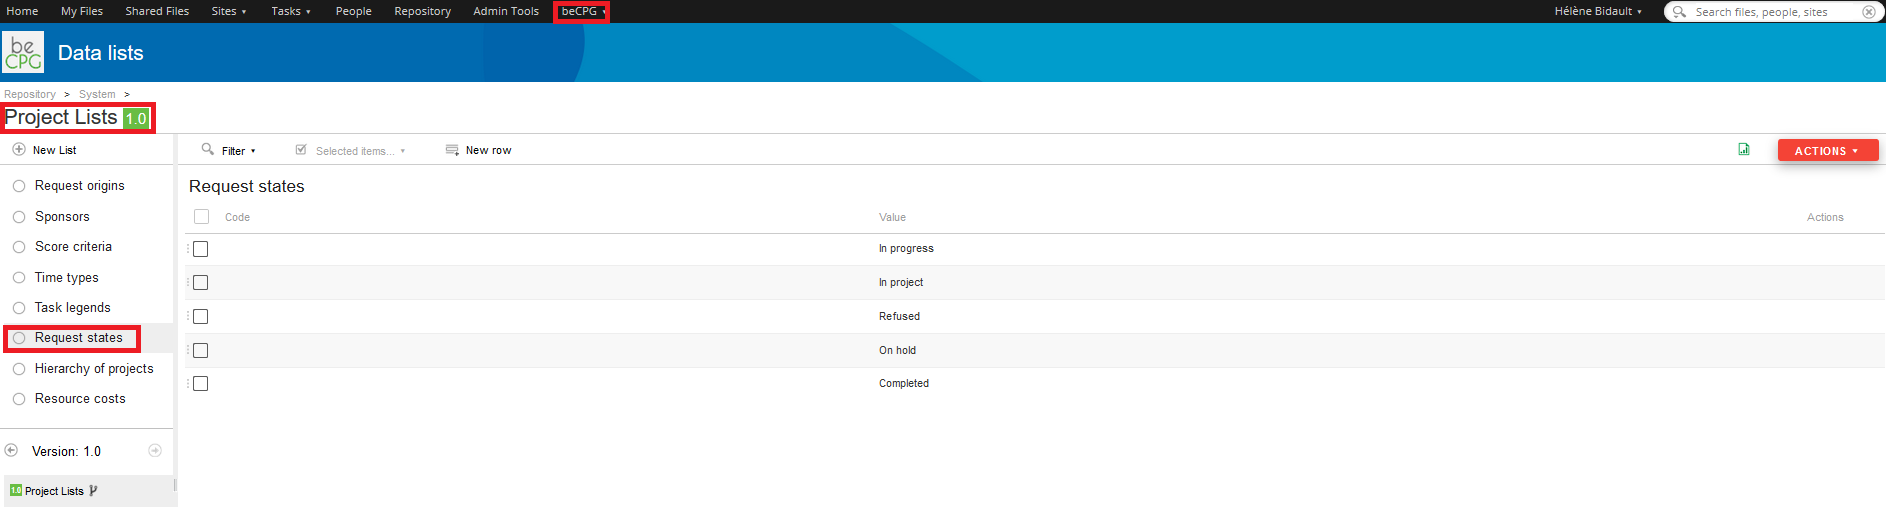
Task: Open the beCPG dropdown menu
Action: [583, 11]
